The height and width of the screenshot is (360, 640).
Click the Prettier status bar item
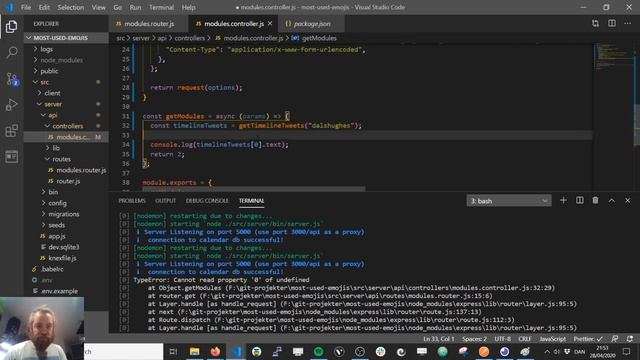[588, 339]
